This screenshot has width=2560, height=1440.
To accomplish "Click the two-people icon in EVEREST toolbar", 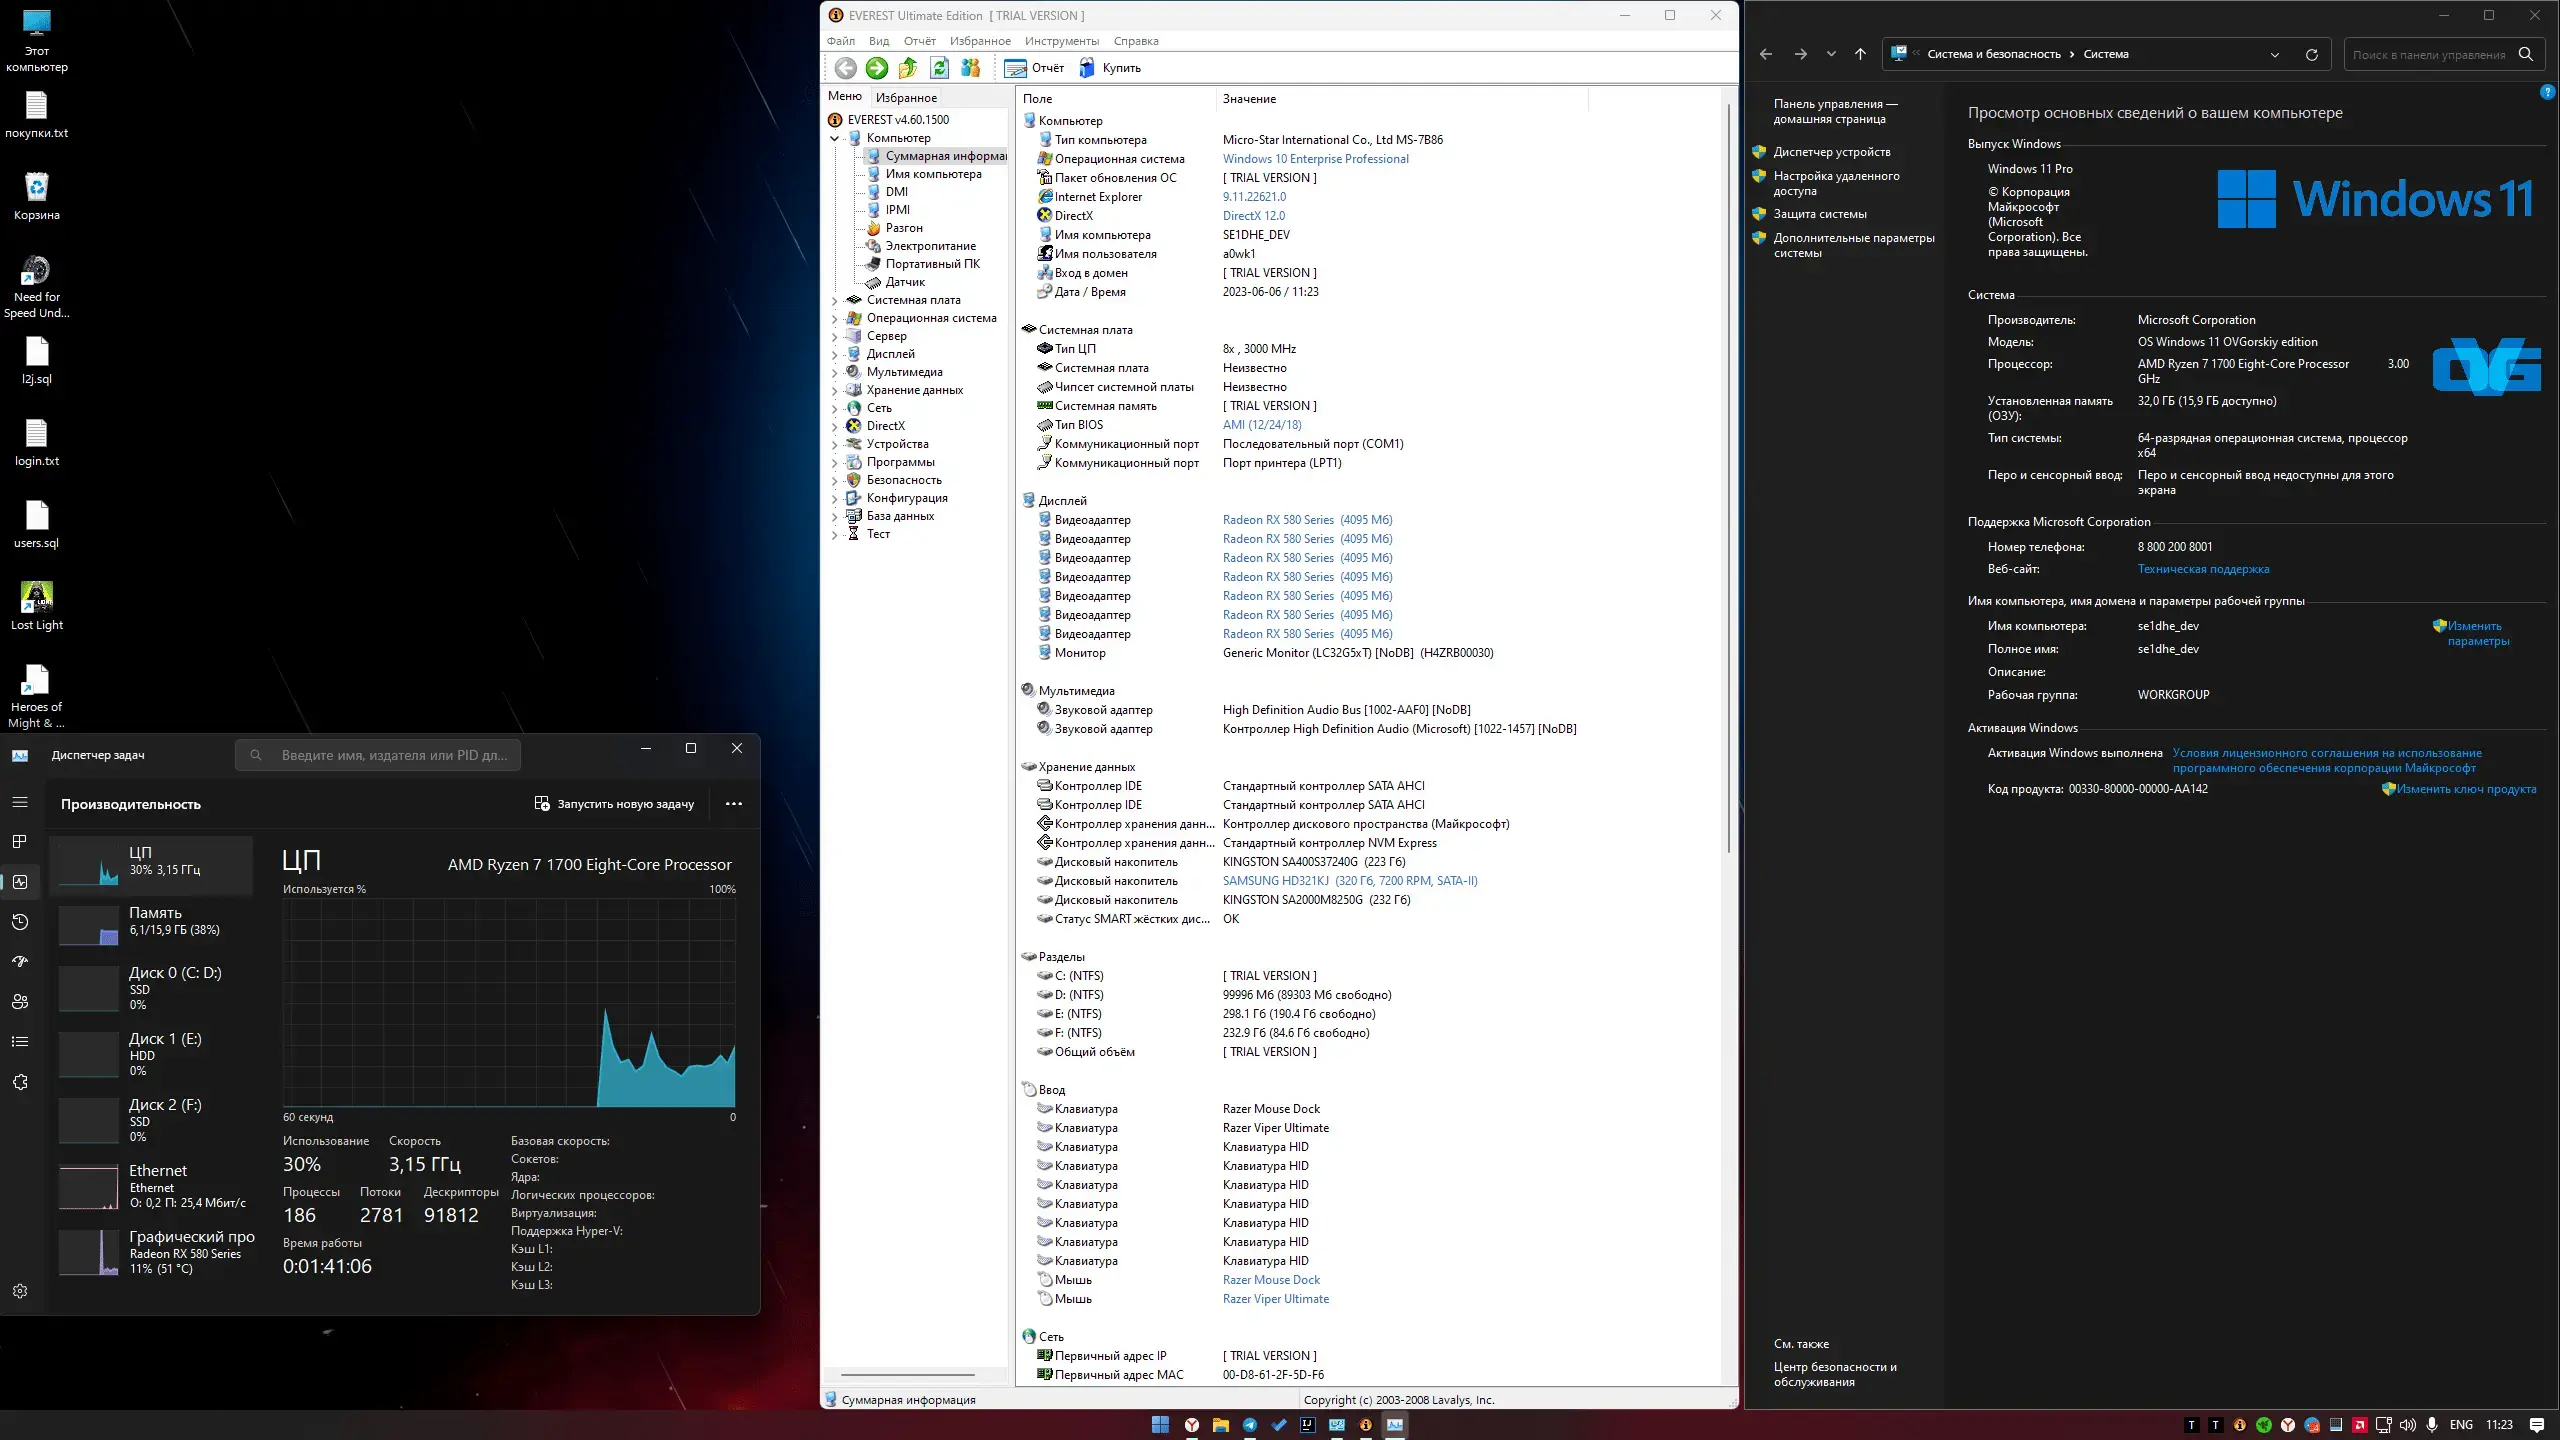I will click(970, 68).
